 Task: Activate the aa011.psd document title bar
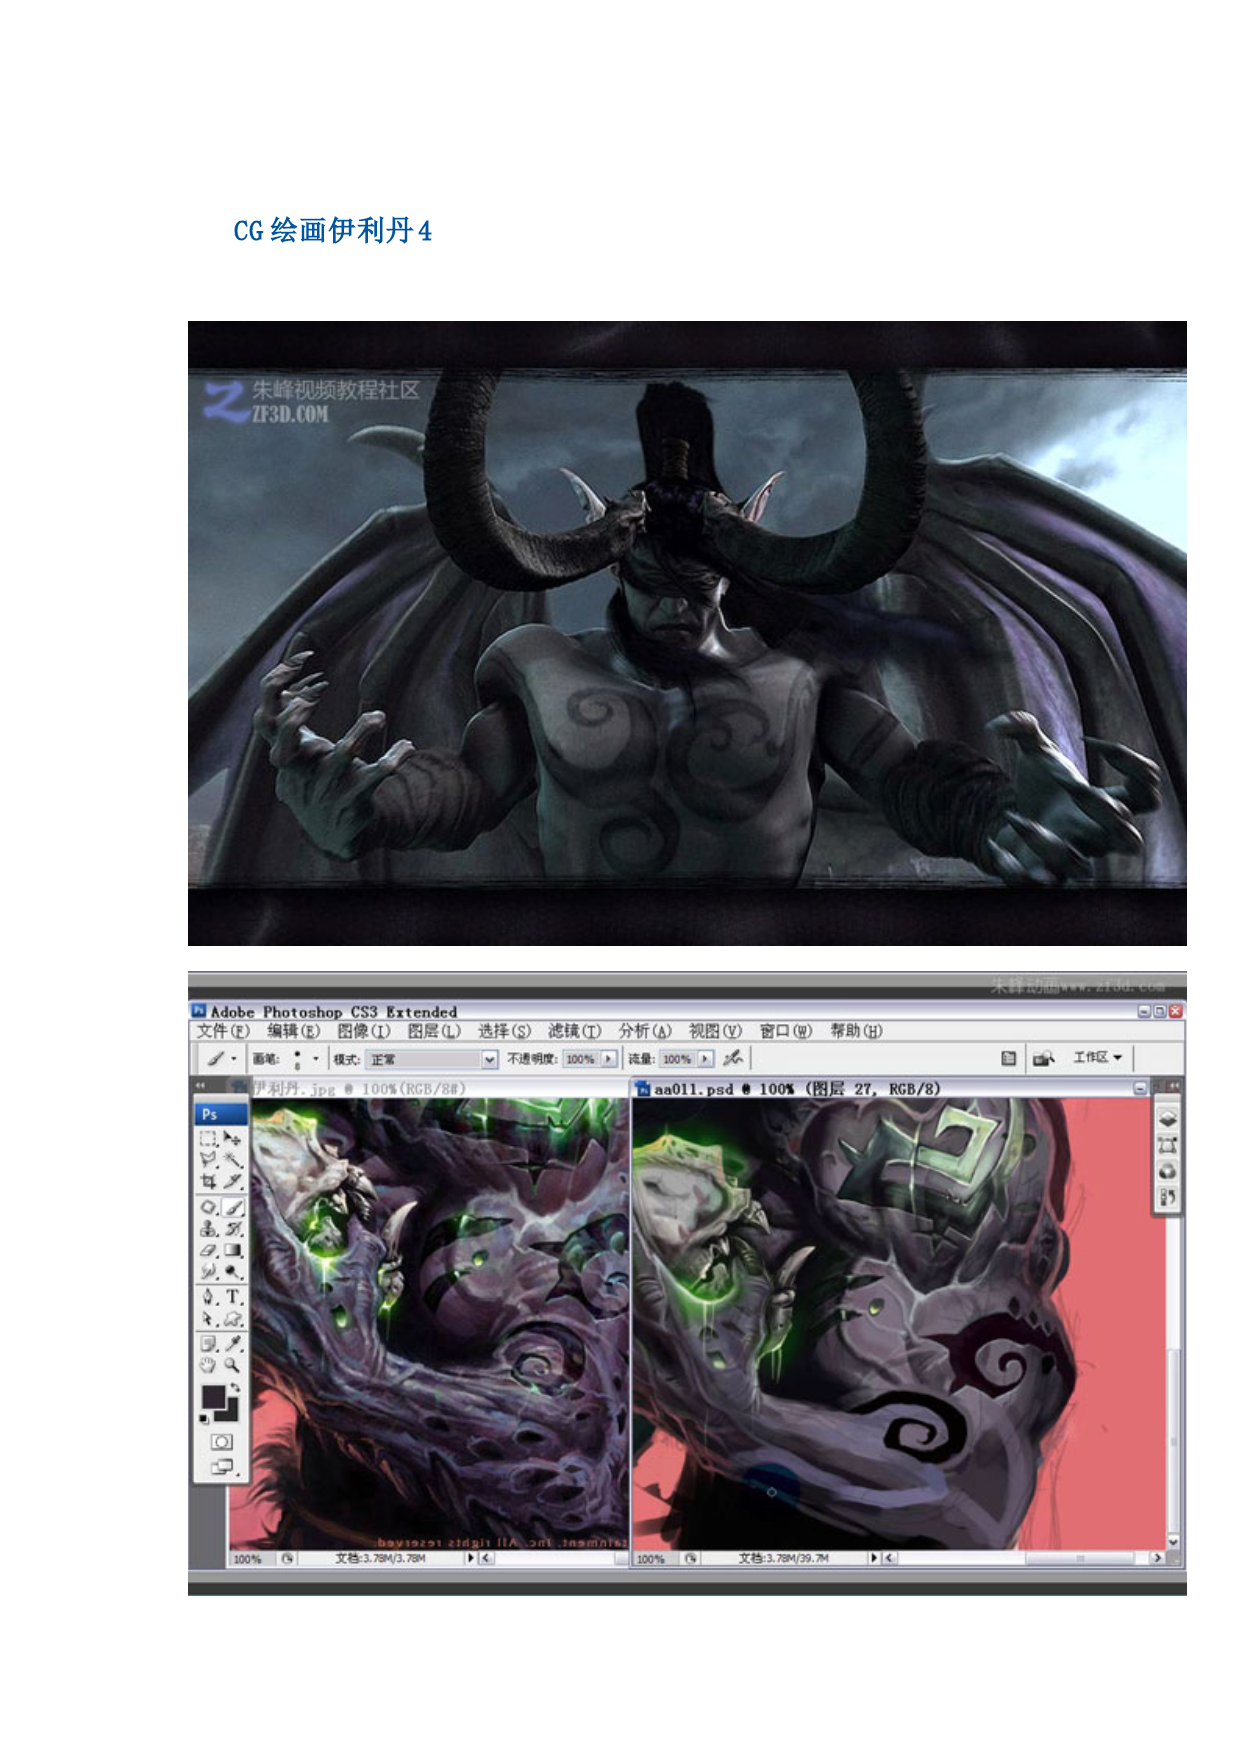coord(890,1088)
